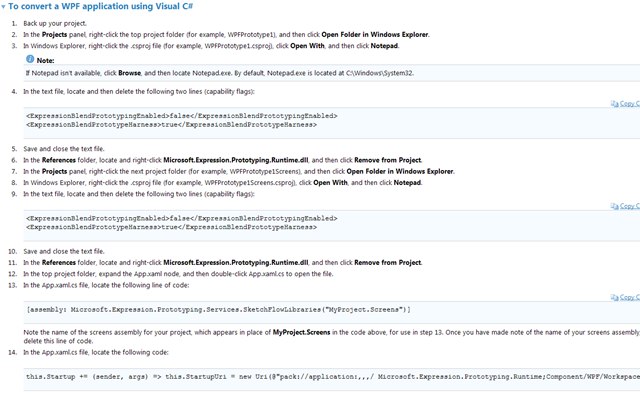640x394 pixels.
Task: Click bold 'Projects' in step 2
Action: [x=54, y=35]
